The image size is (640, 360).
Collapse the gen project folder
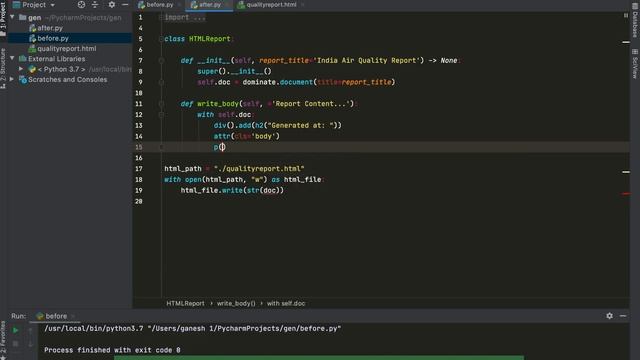[12, 18]
